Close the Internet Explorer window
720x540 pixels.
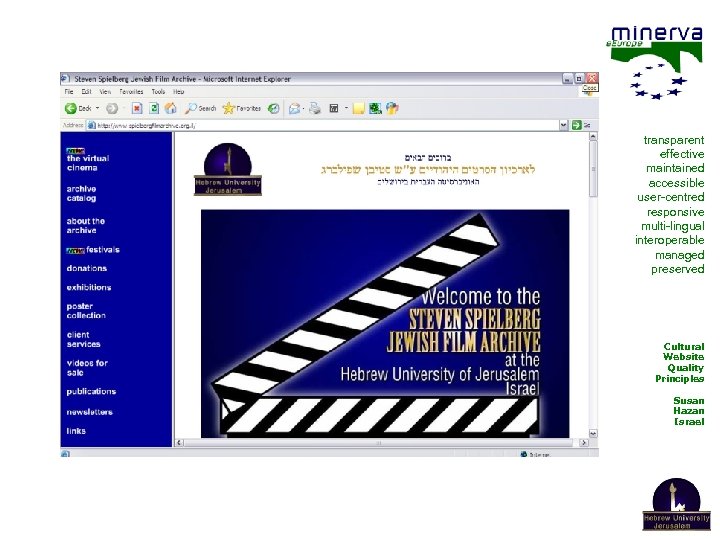pos(592,78)
